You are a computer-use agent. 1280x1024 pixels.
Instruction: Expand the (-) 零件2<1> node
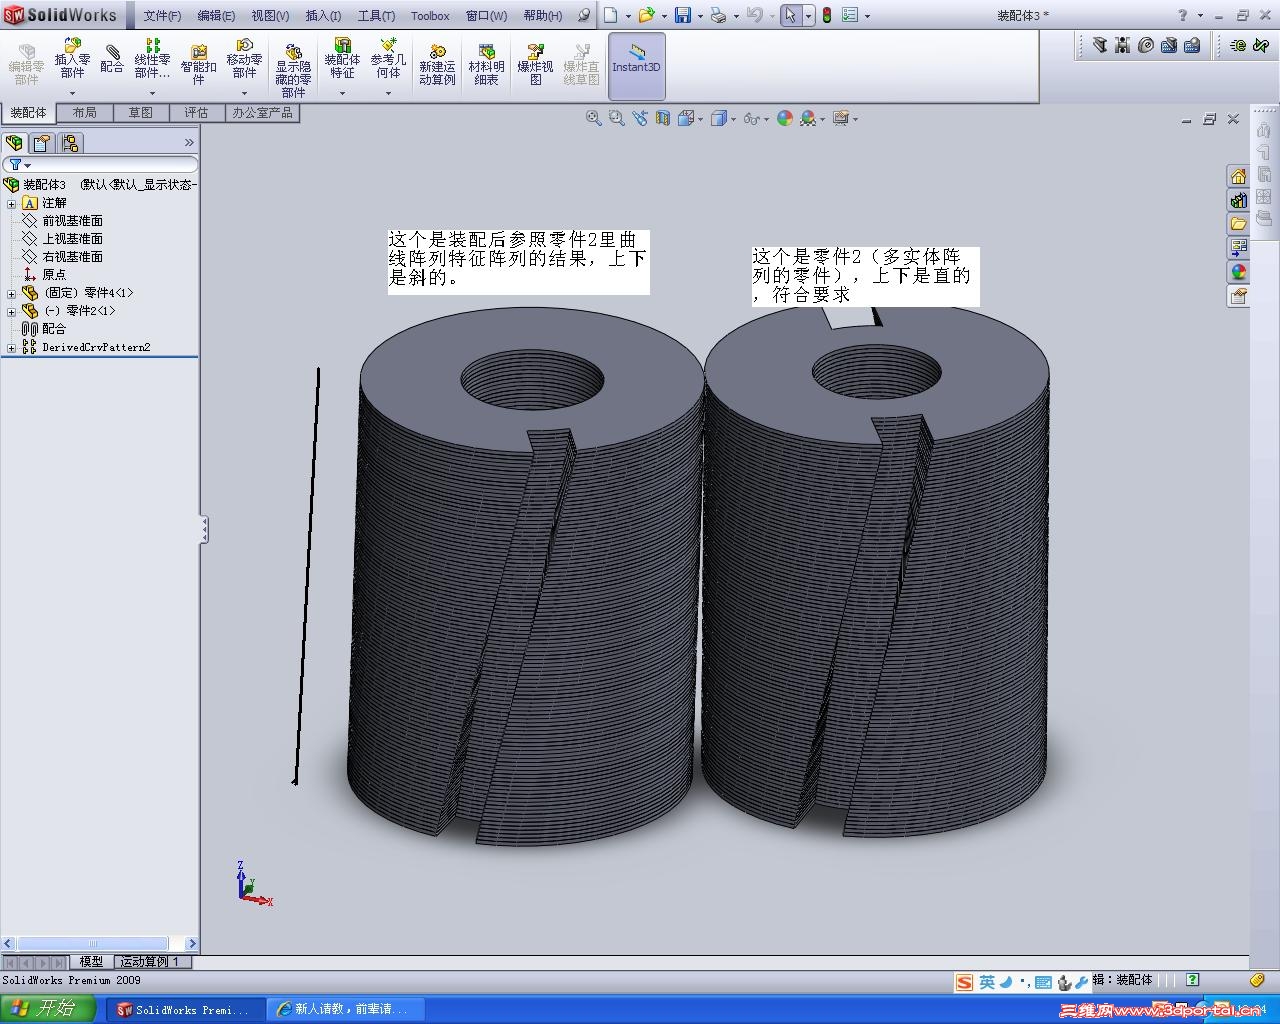point(11,311)
